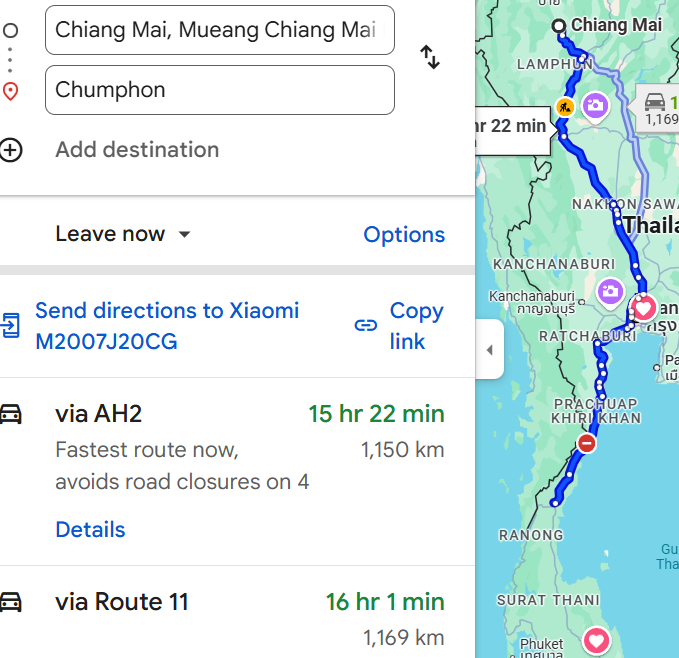The width and height of the screenshot is (679, 658).
Task: Edit the Chumphon destination field
Action: [x=220, y=90]
